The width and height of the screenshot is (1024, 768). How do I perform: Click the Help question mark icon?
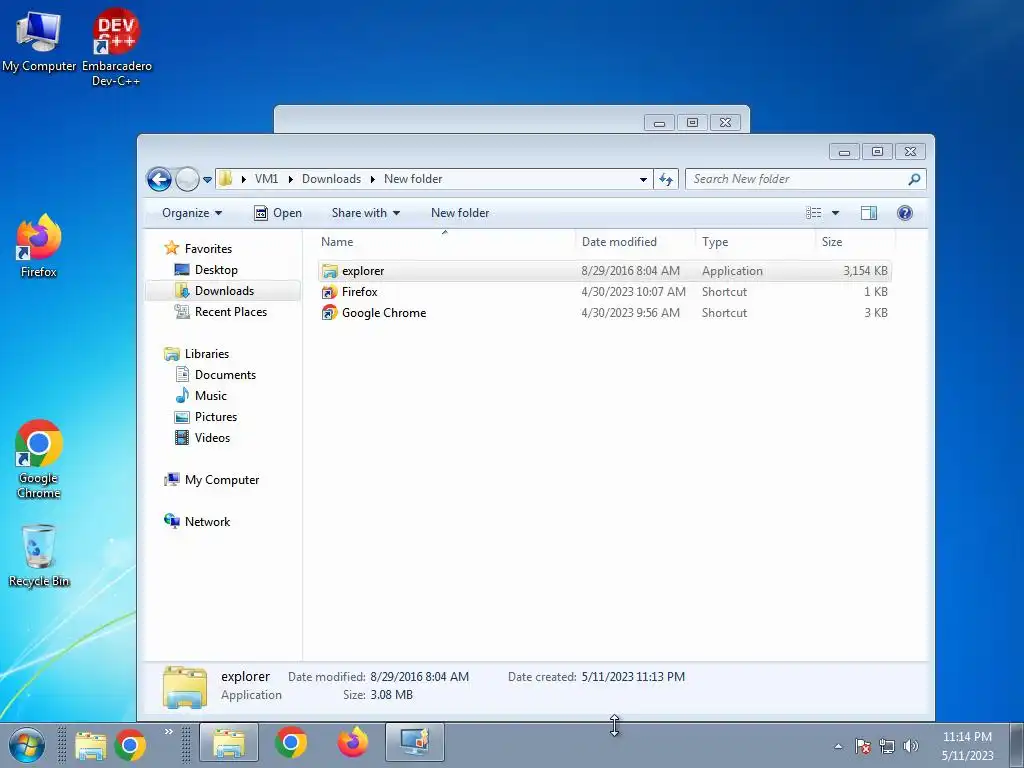pyautogui.click(x=904, y=213)
